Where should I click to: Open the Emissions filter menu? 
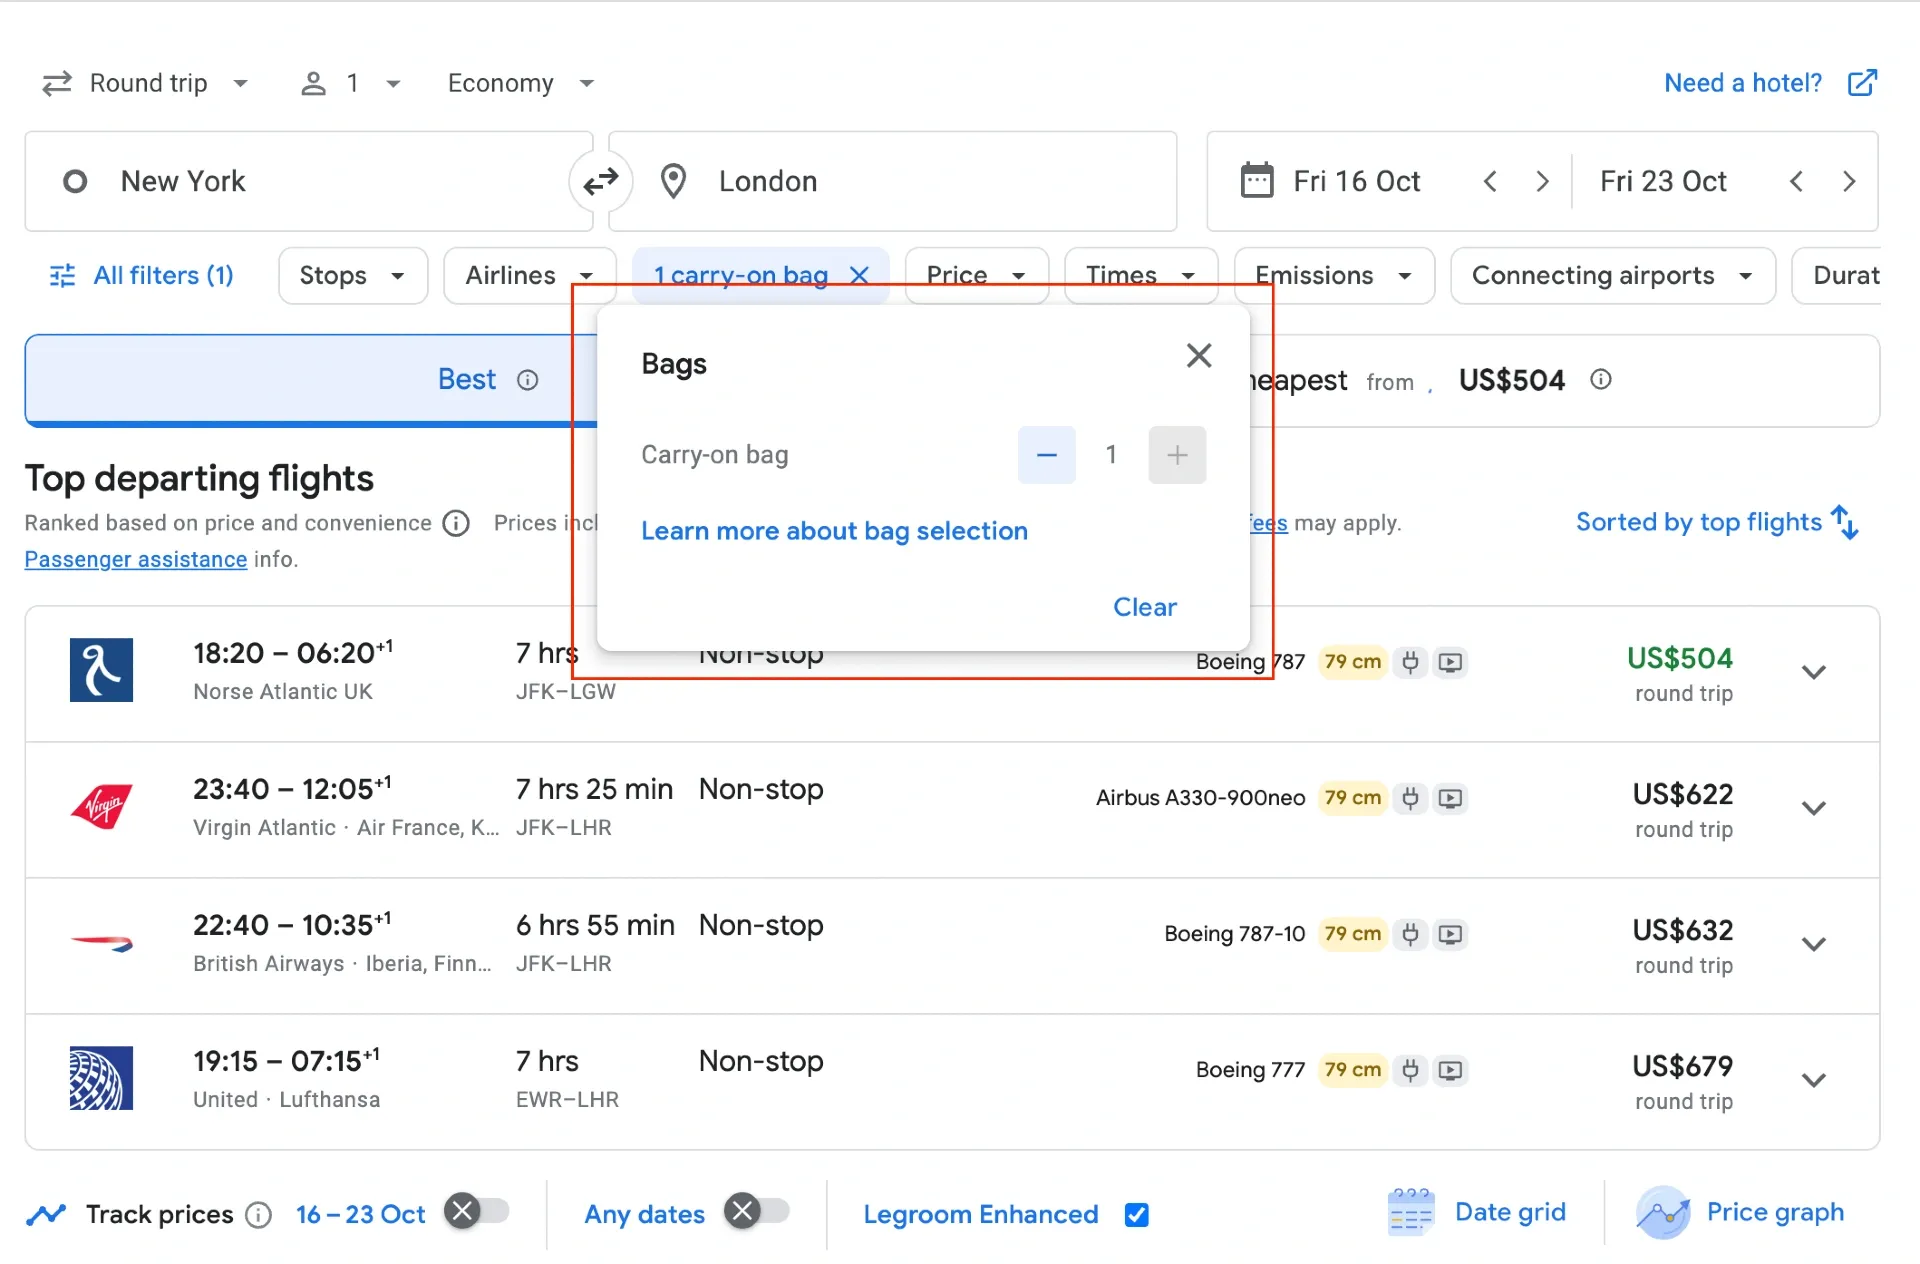click(1332, 275)
